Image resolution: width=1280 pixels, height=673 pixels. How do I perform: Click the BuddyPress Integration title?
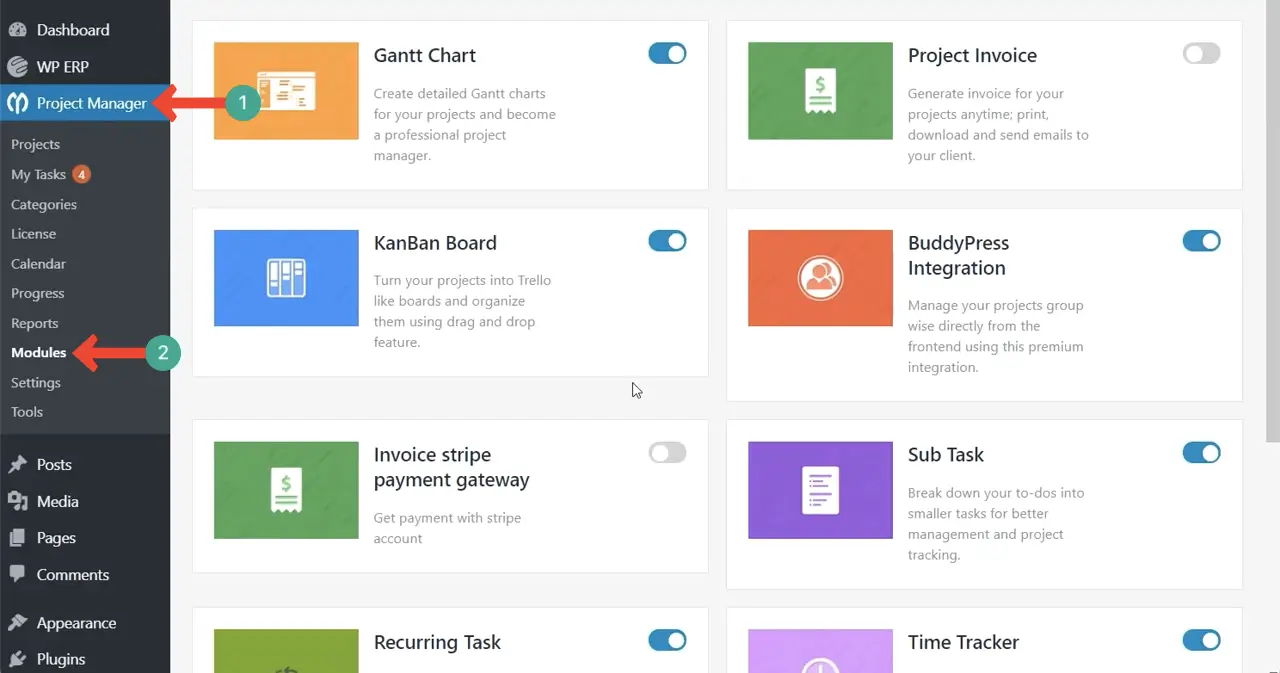(x=958, y=255)
